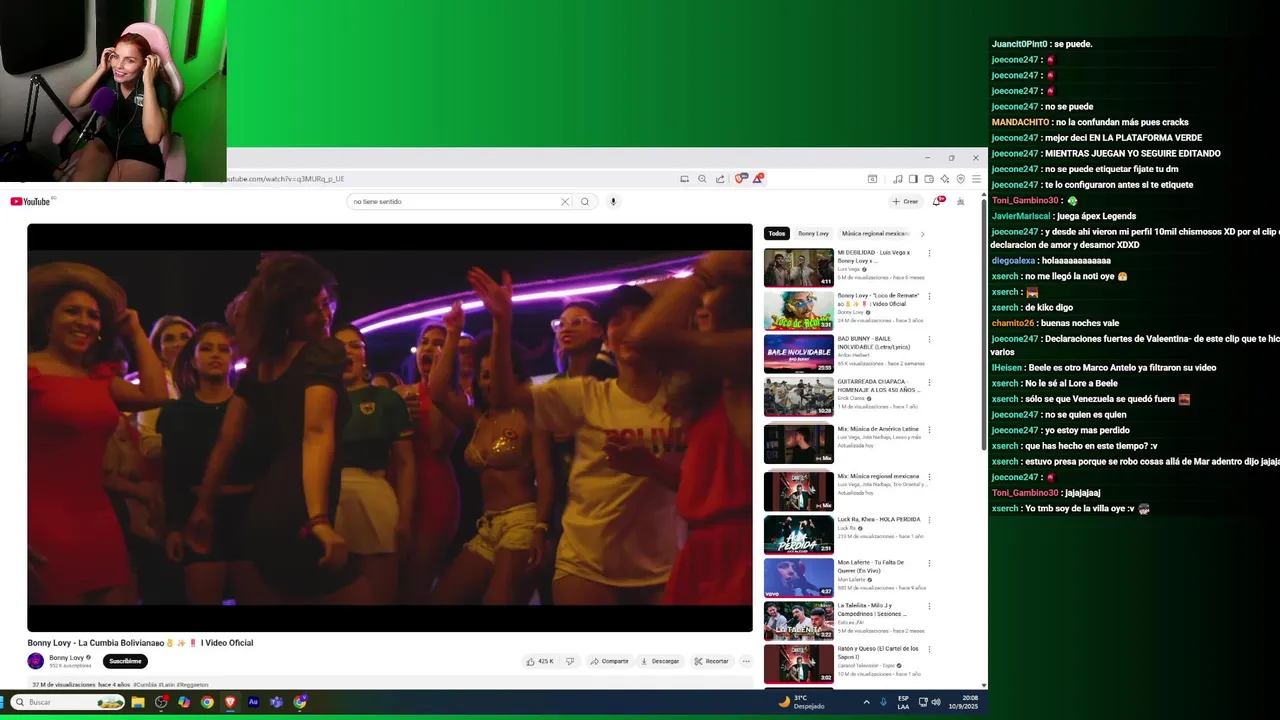Click the browser address bar URL
The height and width of the screenshot is (720, 1280).
tap(287, 179)
